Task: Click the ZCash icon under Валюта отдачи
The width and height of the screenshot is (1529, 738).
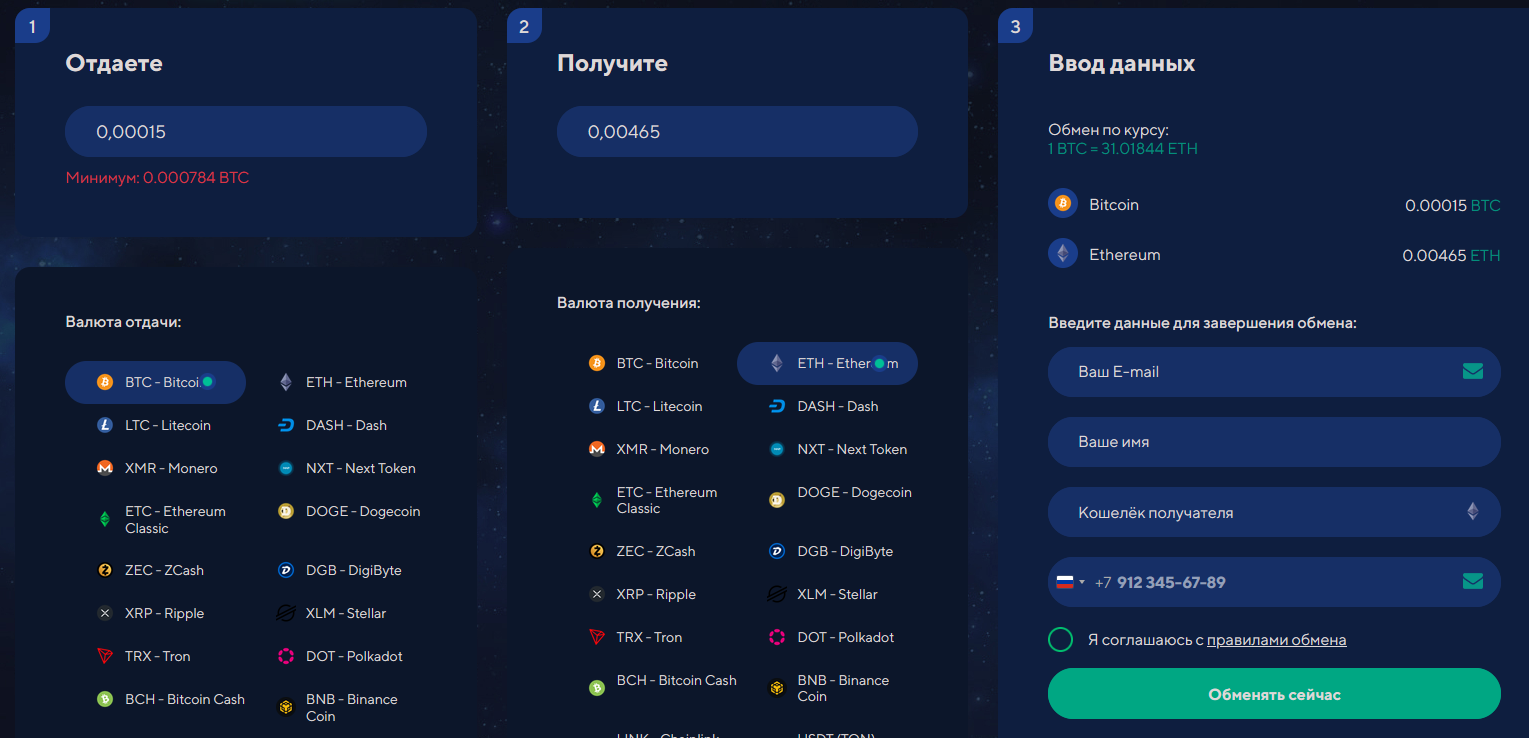Action: click(x=105, y=570)
